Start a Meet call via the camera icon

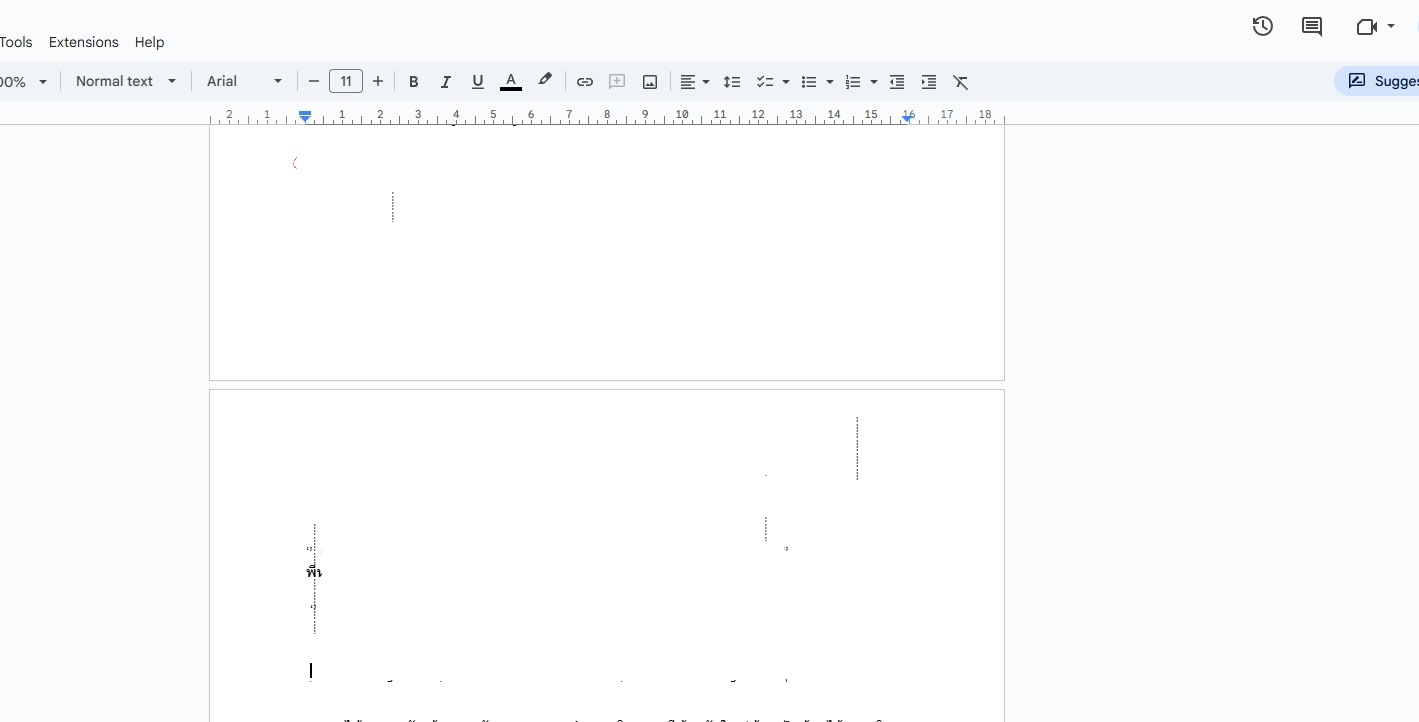[1366, 27]
